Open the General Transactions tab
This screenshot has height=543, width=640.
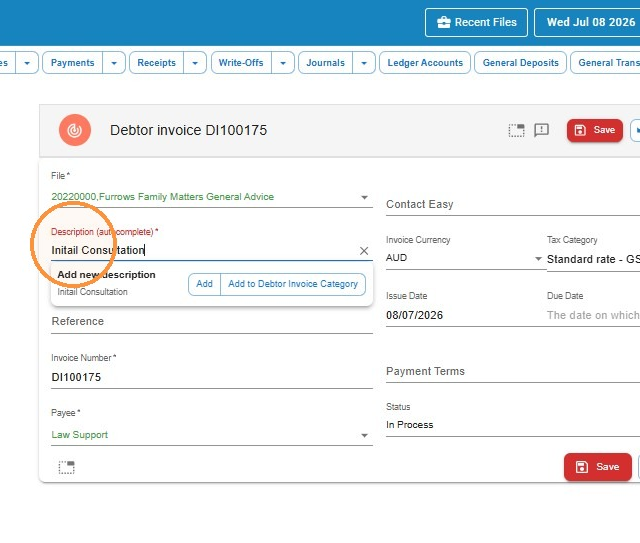point(606,62)
